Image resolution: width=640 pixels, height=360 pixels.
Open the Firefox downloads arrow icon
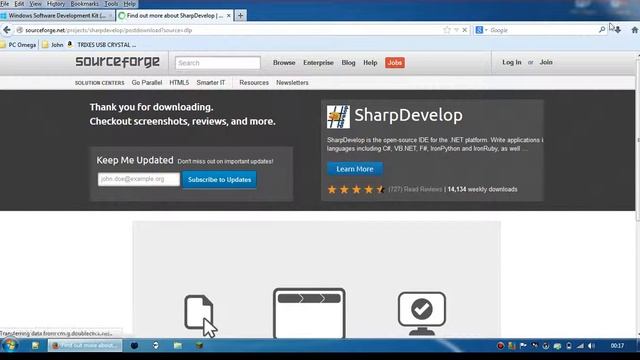618,30
